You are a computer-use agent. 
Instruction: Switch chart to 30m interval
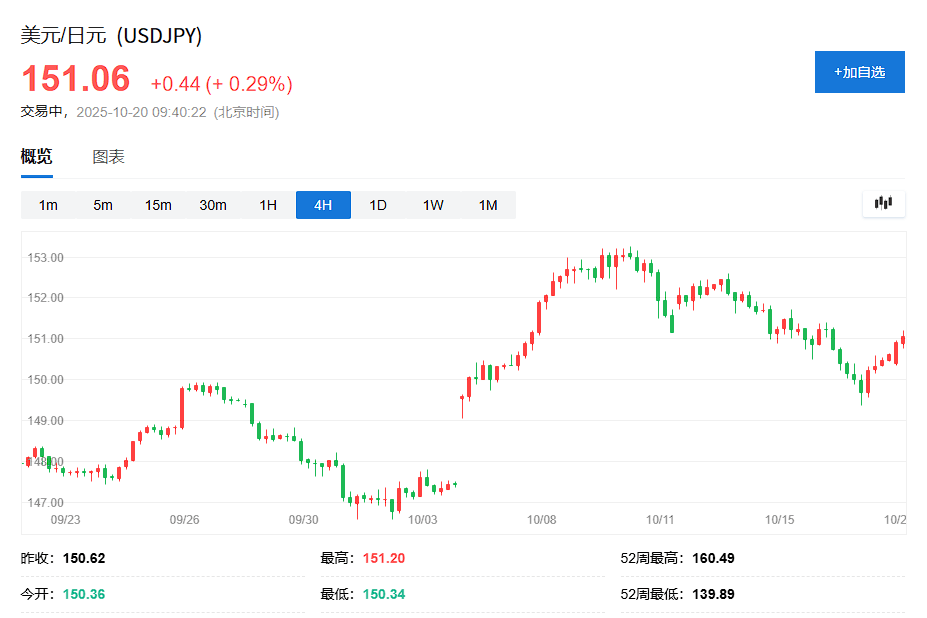[213, 205]
